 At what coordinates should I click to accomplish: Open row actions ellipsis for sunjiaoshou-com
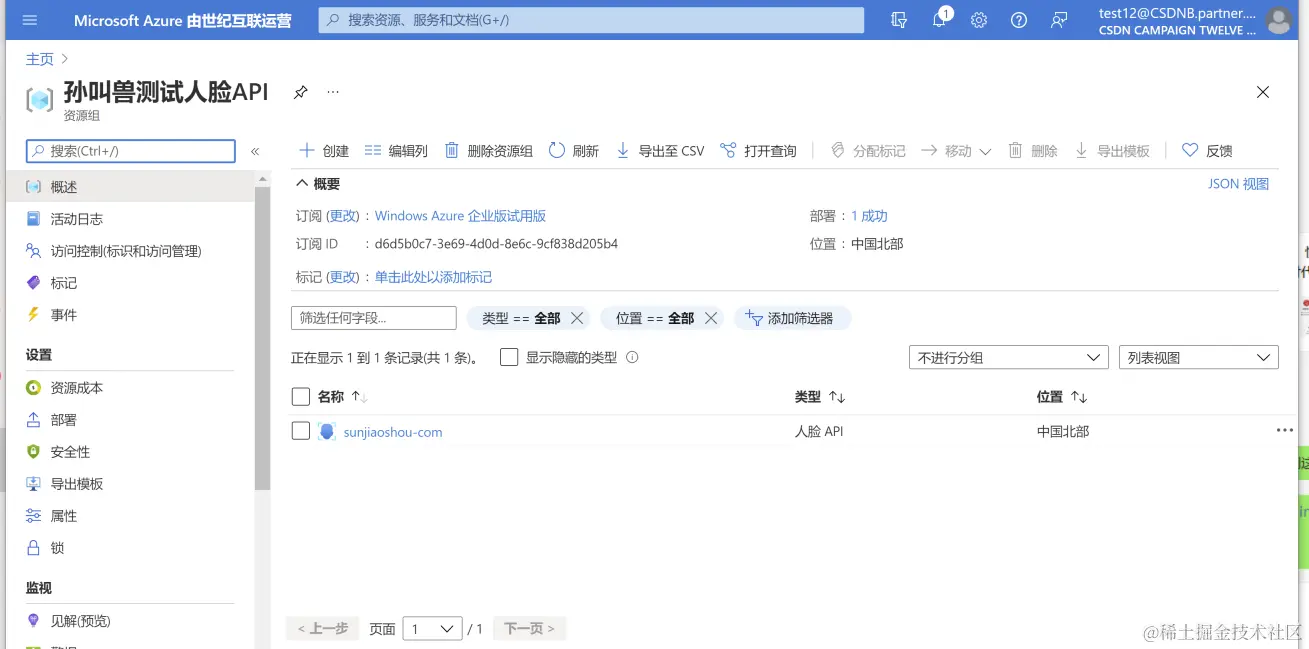click(1284, 430)
